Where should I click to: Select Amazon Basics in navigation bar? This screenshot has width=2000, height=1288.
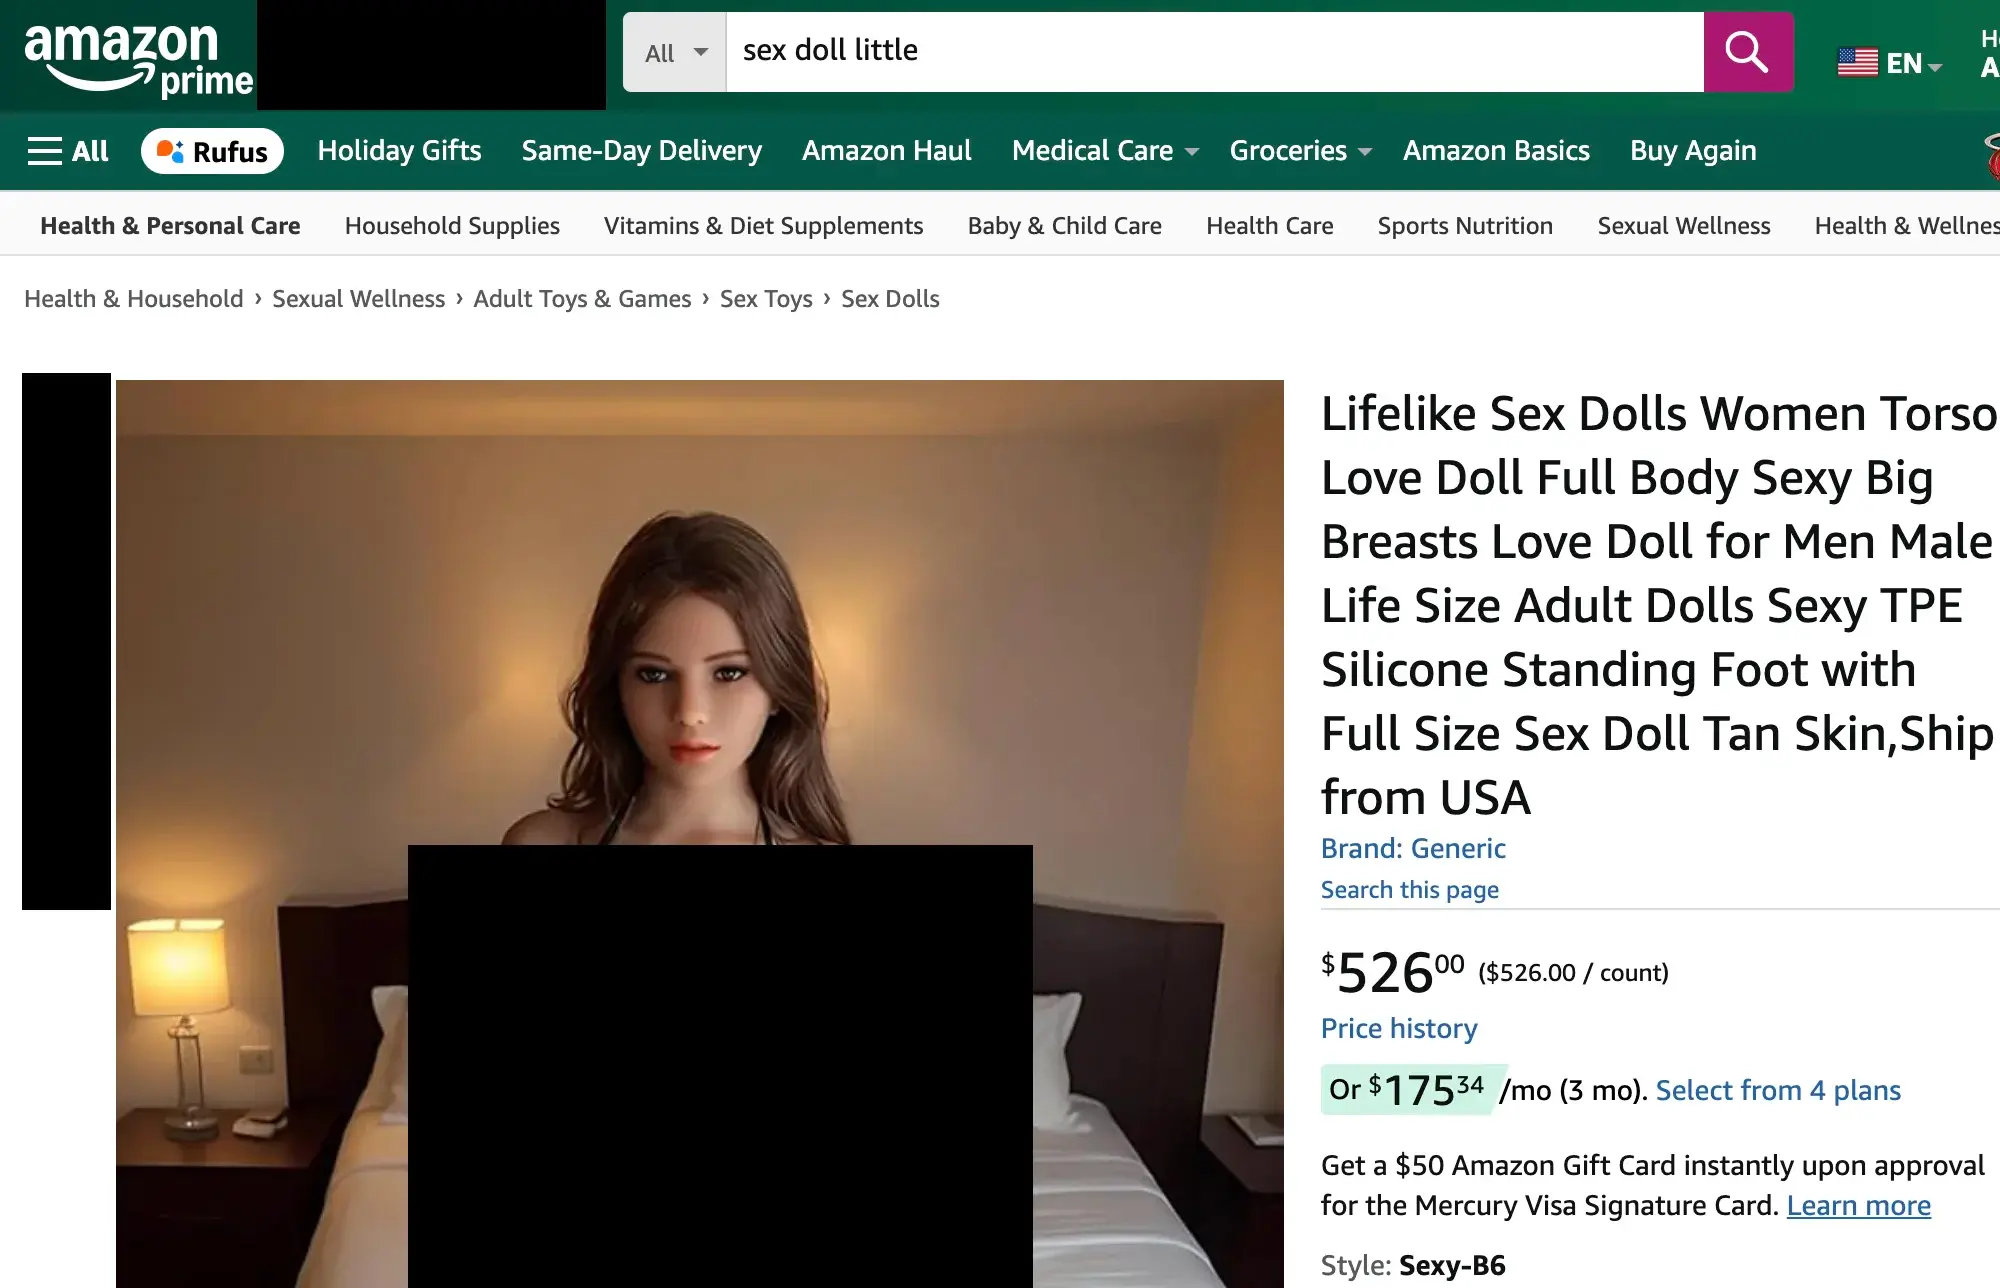pos(1495,151)
